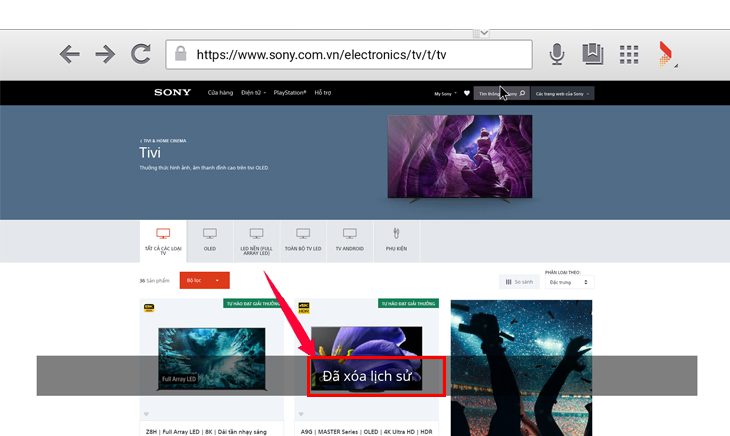The width and height of the screenshot is (730, 436).
Task: Favorite the Z8H TV with its heart icon
Action: click(146, 414)
